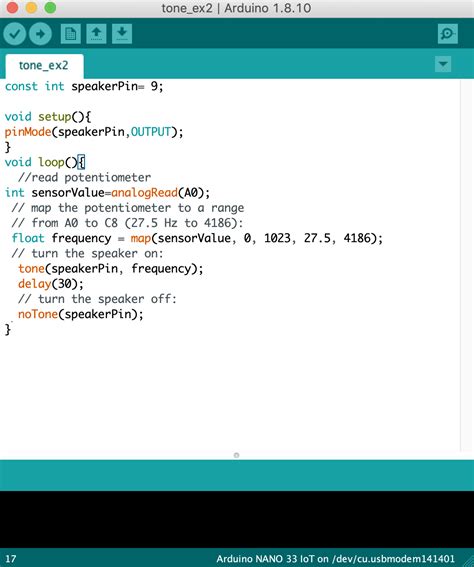The width and height of the screenshot is (474, 567).
Task: Click the line 'const int speakerPin= 9;'
Action: pos(84,86)
